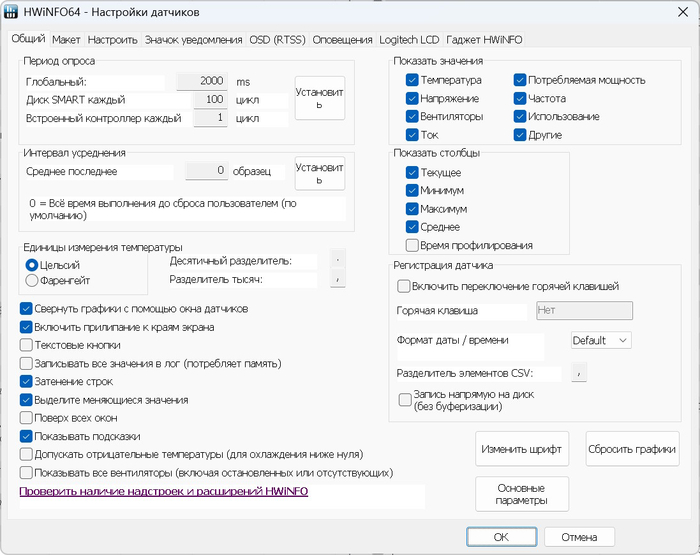This screenshot has width=700, height=555.
Task: Switch to the Оповещения tab
Action: (x=343, y=40)
